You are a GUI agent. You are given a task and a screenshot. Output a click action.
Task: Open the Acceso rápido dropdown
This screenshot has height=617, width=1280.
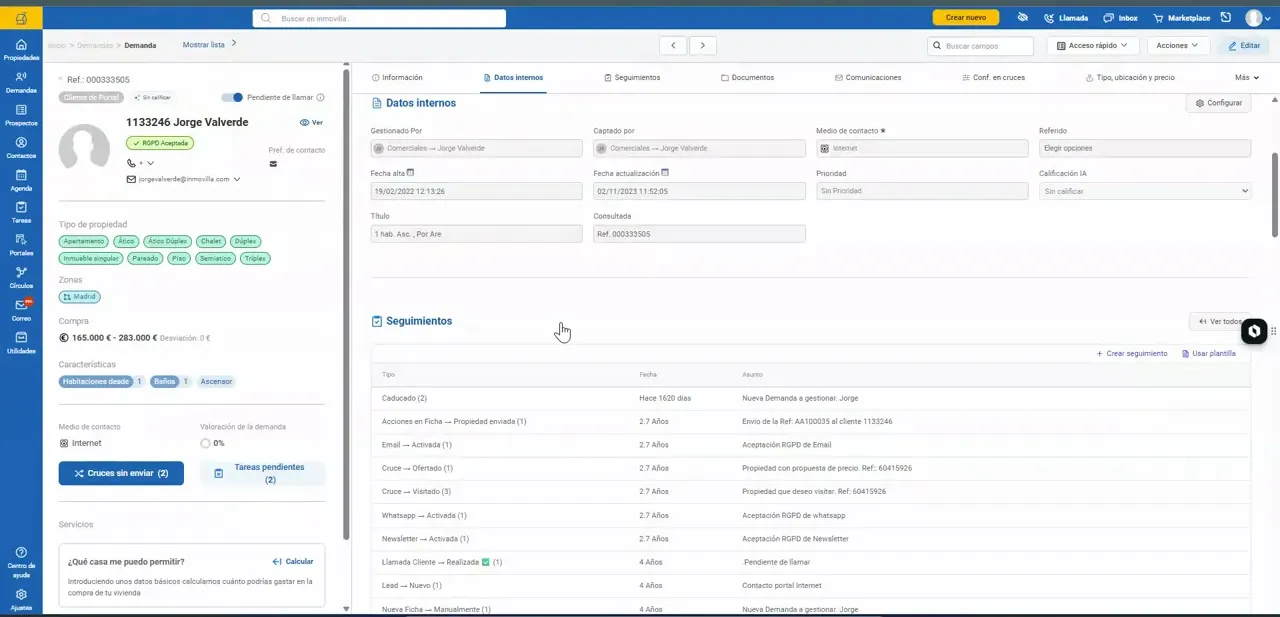pyautogui.click(x=1092, y=45)
